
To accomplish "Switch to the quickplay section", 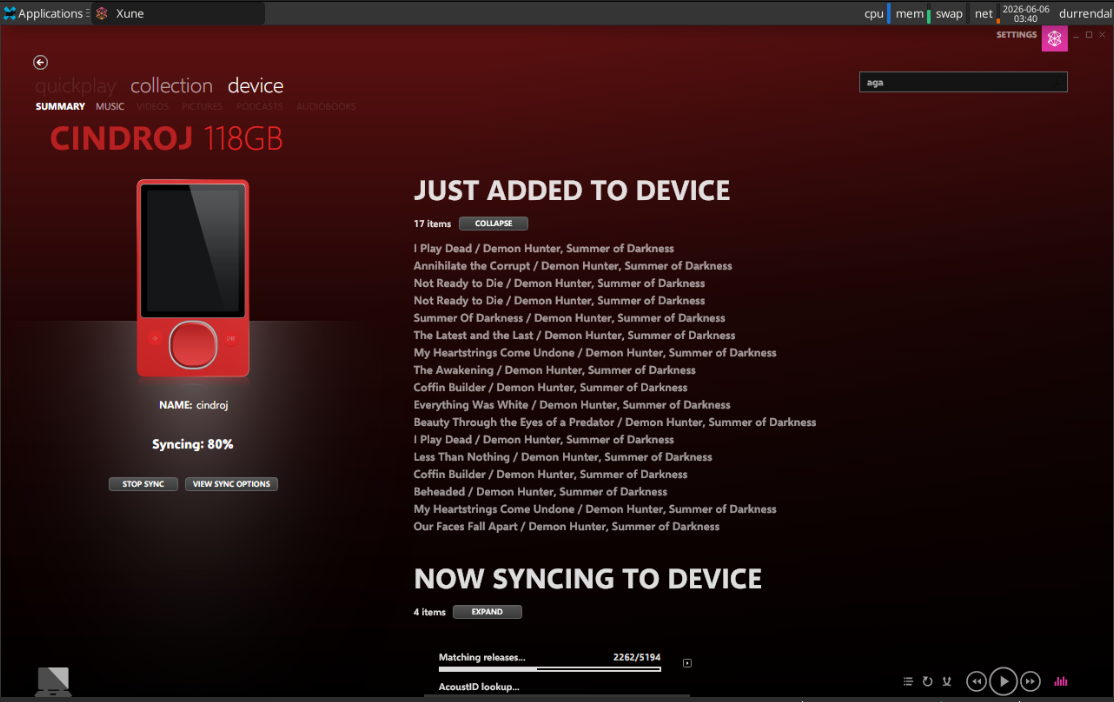I will [x=75, y=86].
